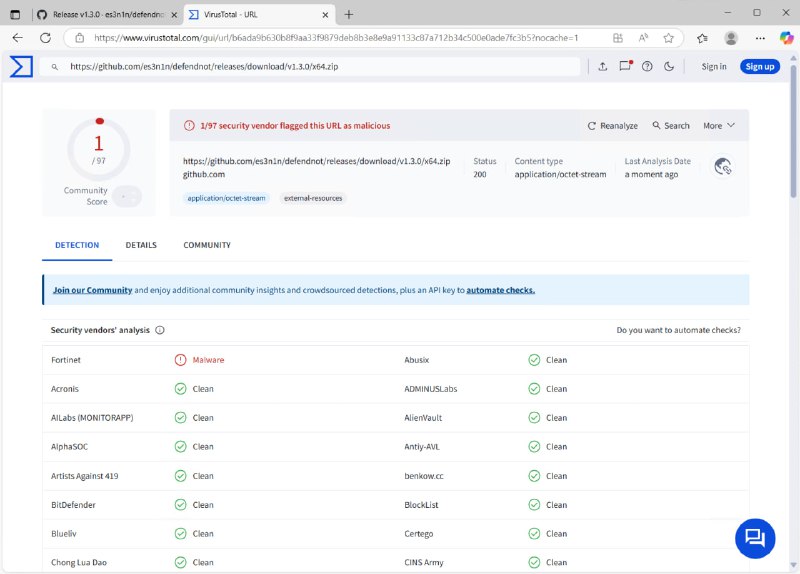Click the VirusTotal sigma logo
The width and height of the screenshot is (800, 574).
pyautogui.click(x=21, y=66)
